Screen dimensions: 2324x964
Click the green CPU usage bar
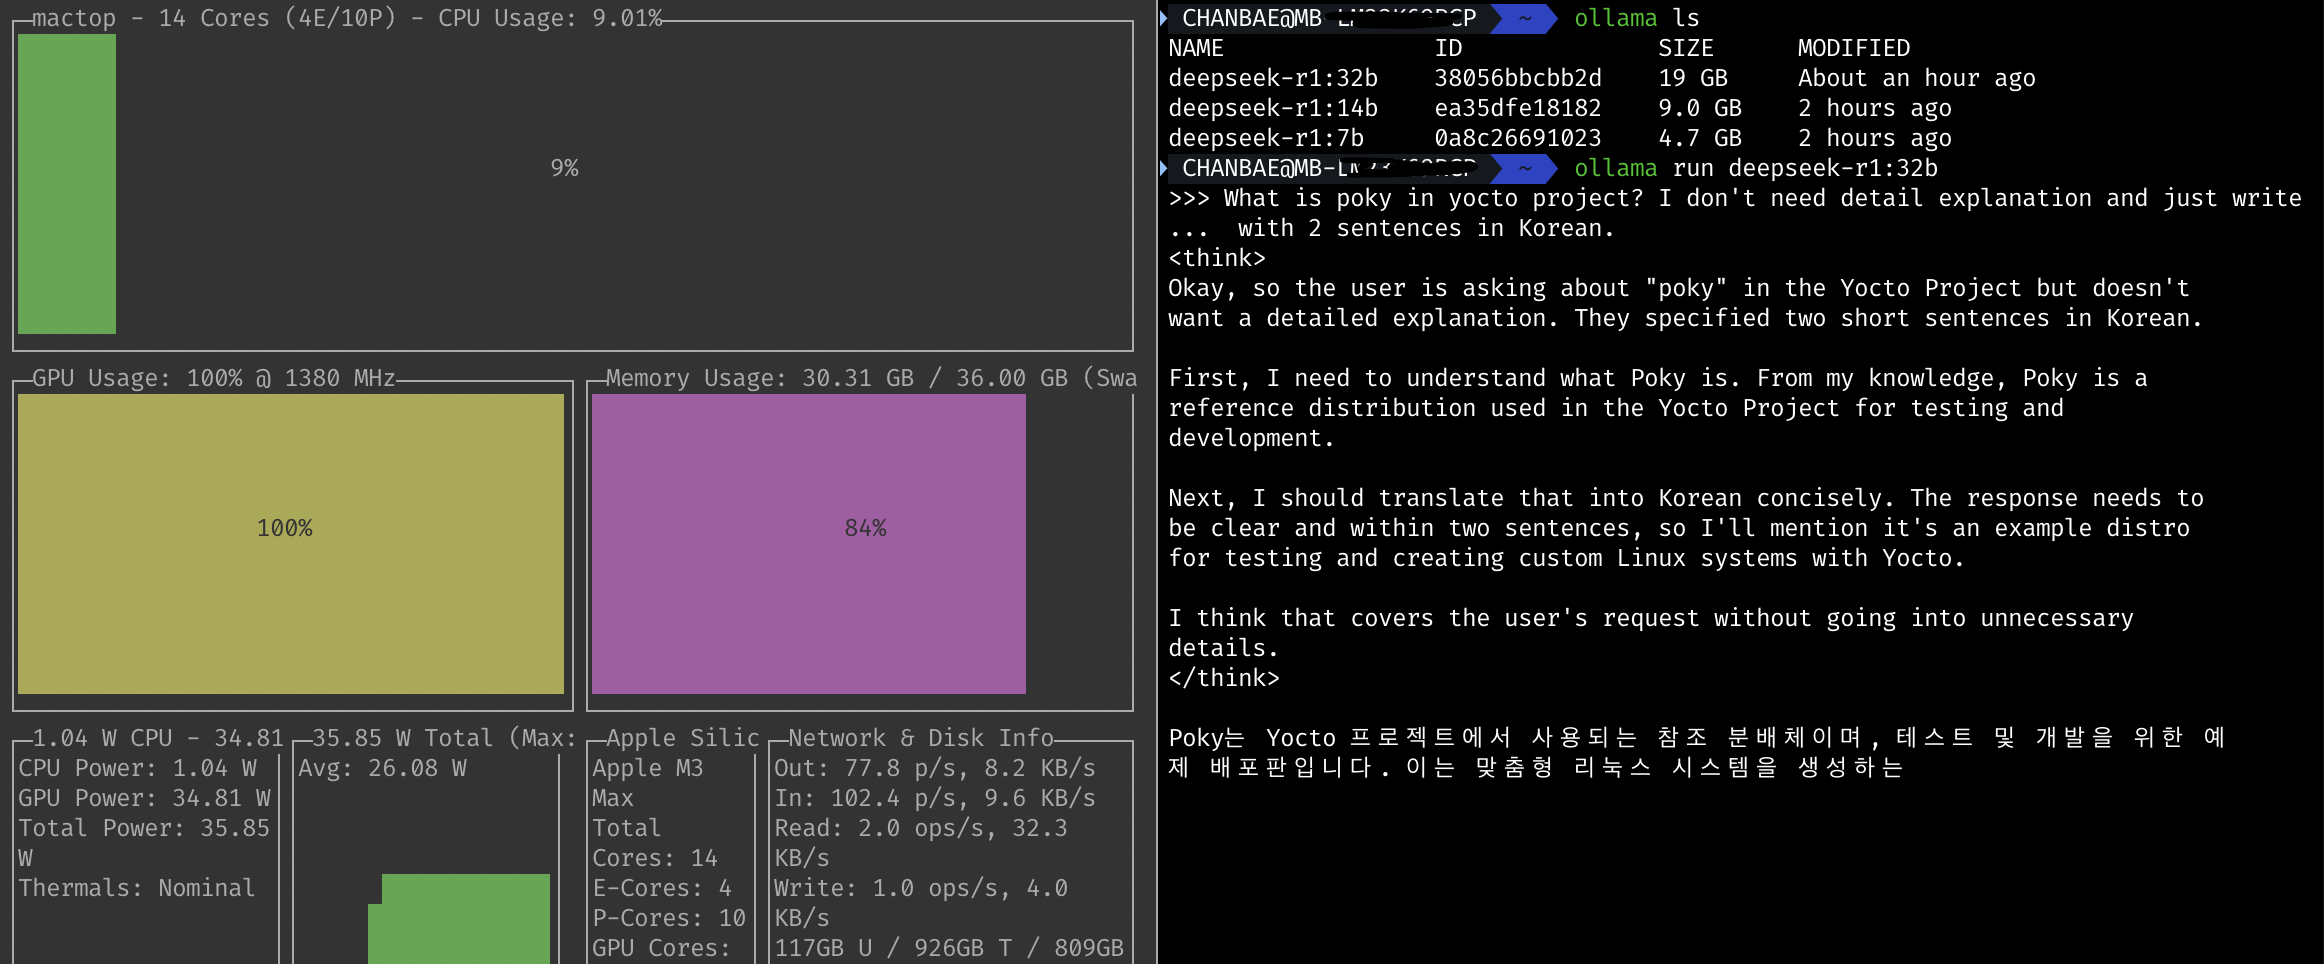67,184
